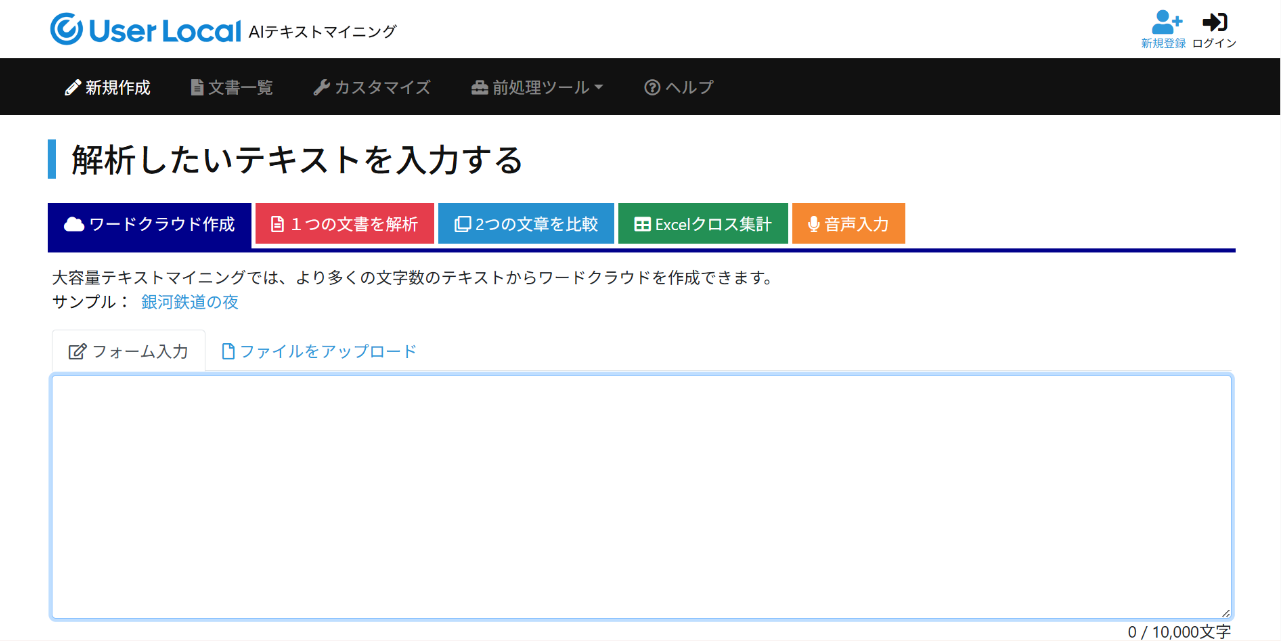Click the toolbox icon for 前処理ツール

479,88
